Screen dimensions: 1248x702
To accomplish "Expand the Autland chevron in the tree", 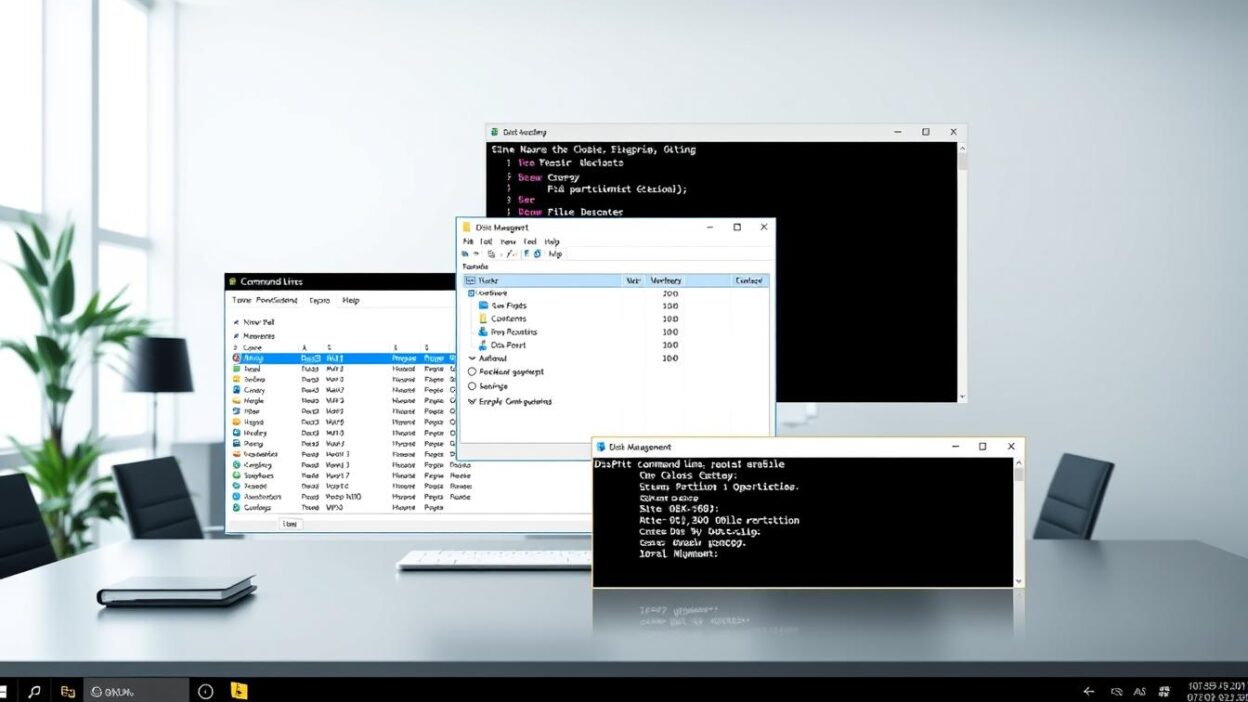I will 472,358.
